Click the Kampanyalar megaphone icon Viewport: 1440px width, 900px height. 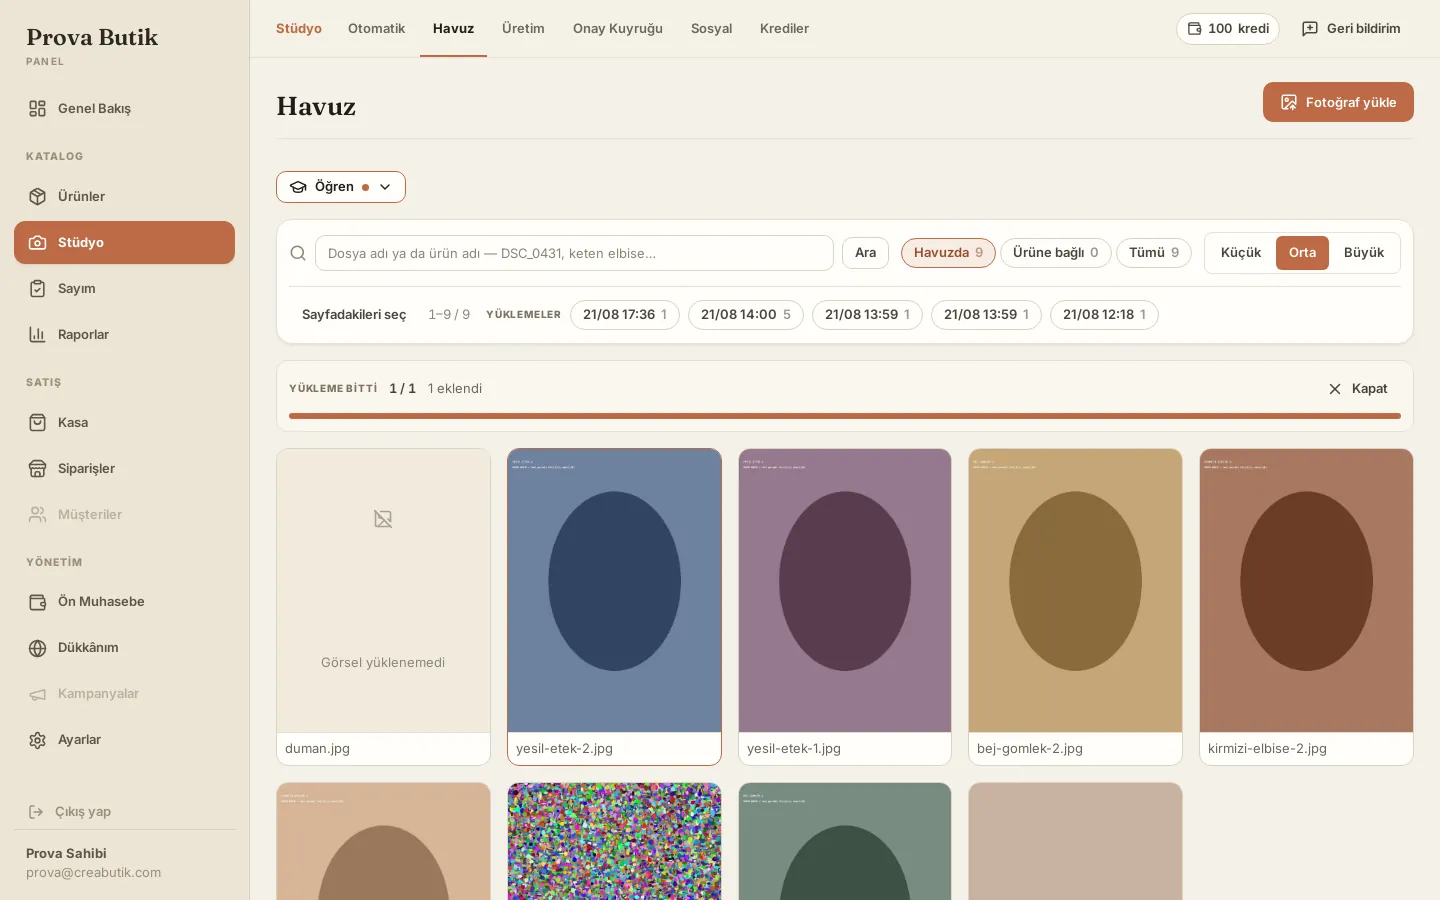click(x=37, y=694)
